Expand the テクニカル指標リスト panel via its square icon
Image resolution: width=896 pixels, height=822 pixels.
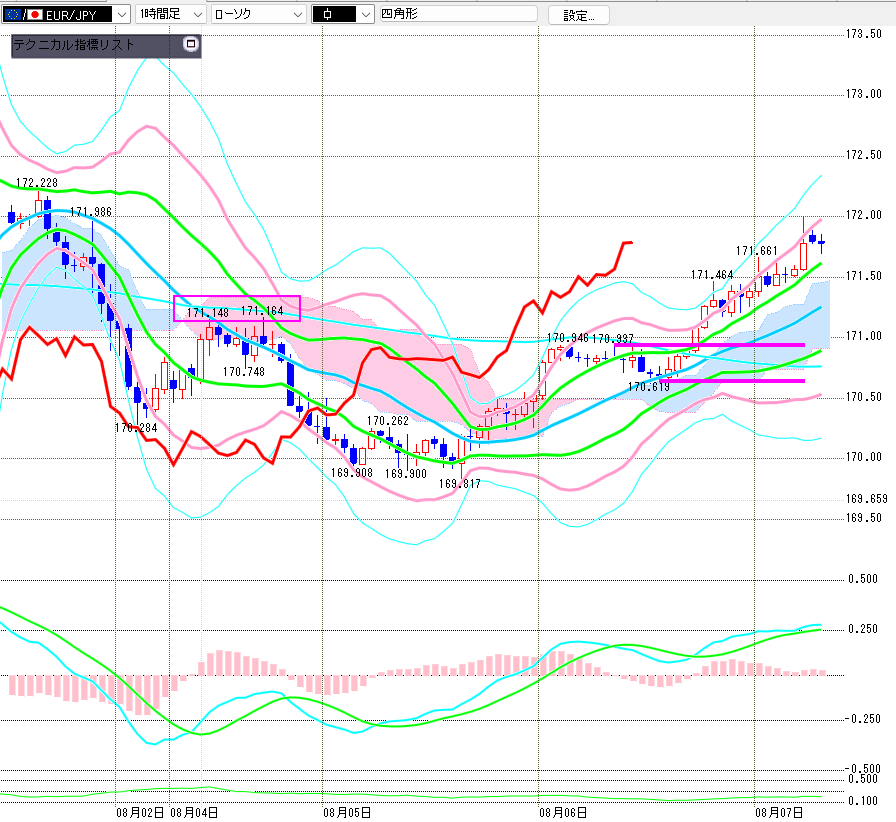(x=191, y=44)
